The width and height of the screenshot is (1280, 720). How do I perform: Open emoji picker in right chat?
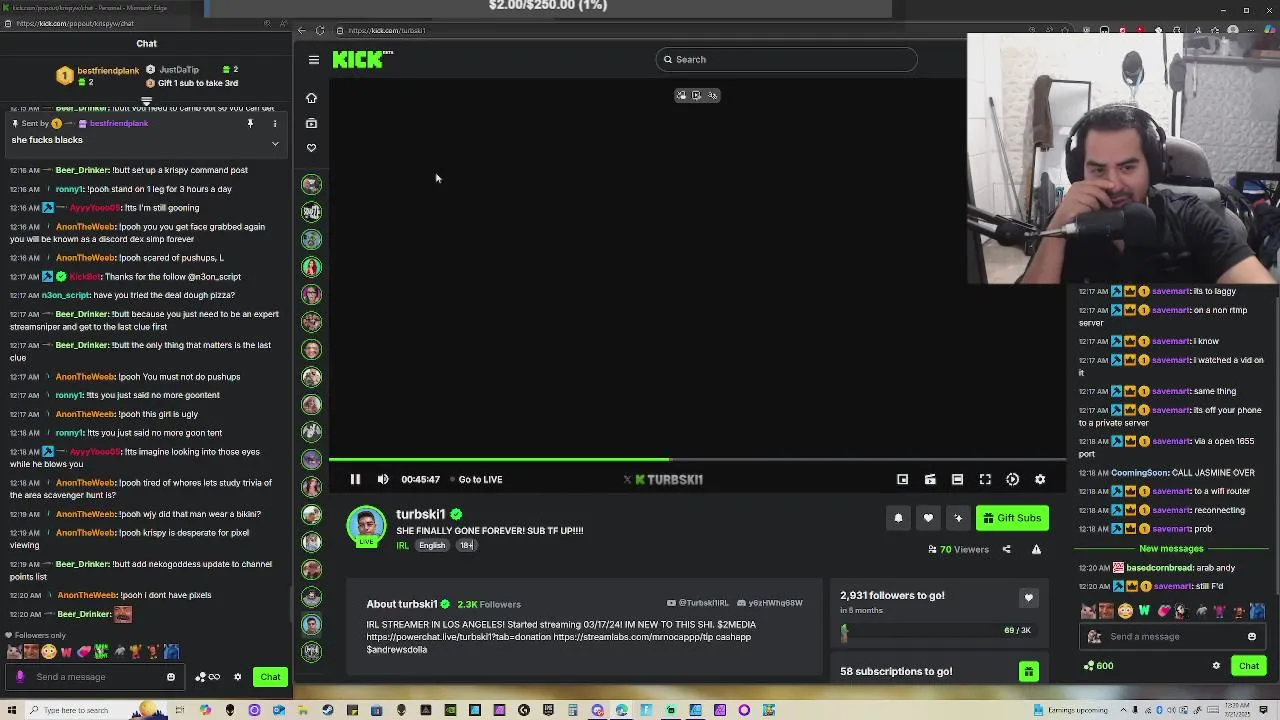[x=1252, y=637]
